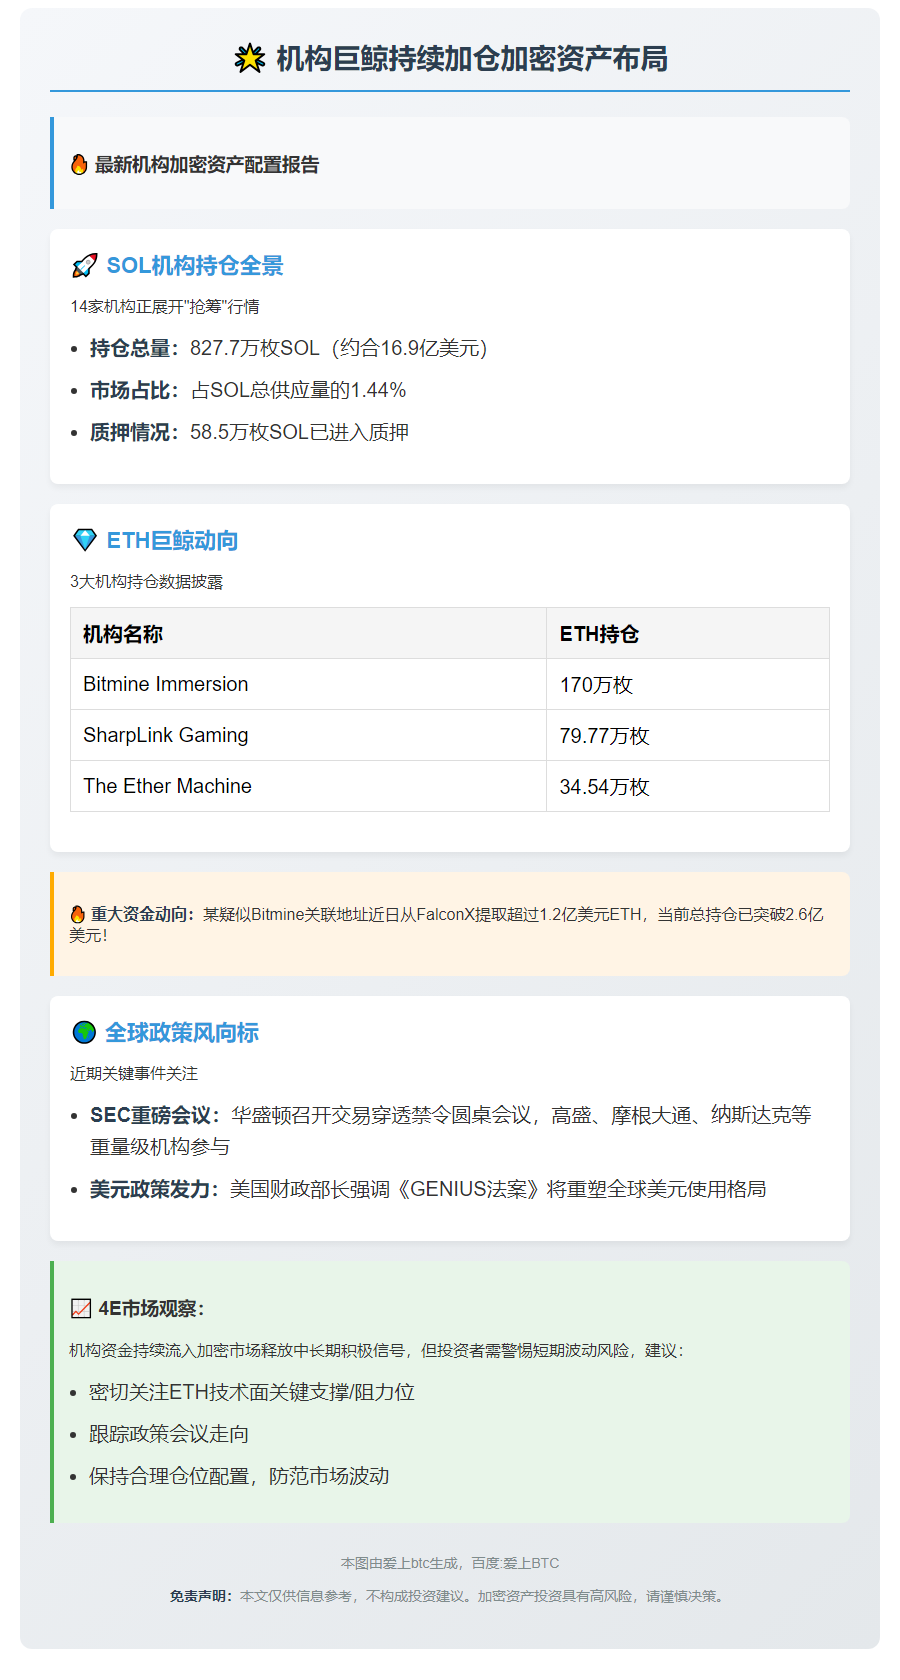Click the section heading 全球政策风向标

182,1033
